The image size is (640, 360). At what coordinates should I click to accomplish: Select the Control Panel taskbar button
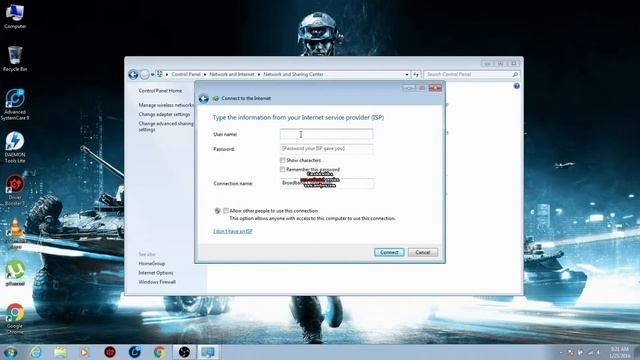pyautogui.click(x=208, y=352)
